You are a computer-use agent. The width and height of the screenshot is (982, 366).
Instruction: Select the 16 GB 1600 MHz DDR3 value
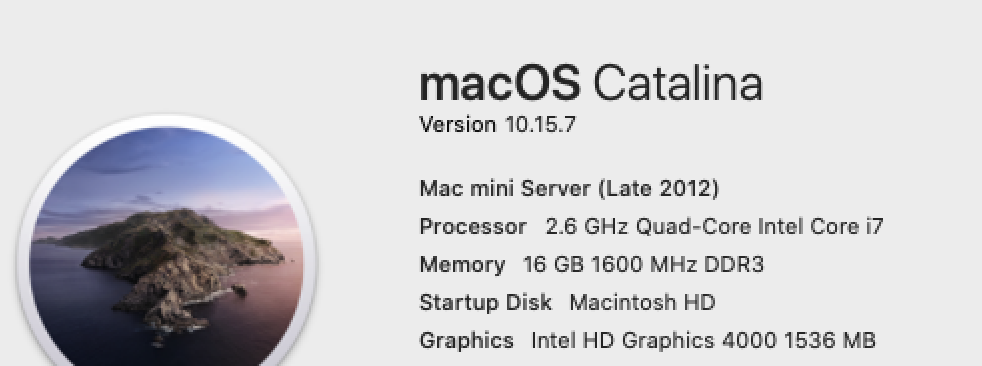[x=643, y=264]
